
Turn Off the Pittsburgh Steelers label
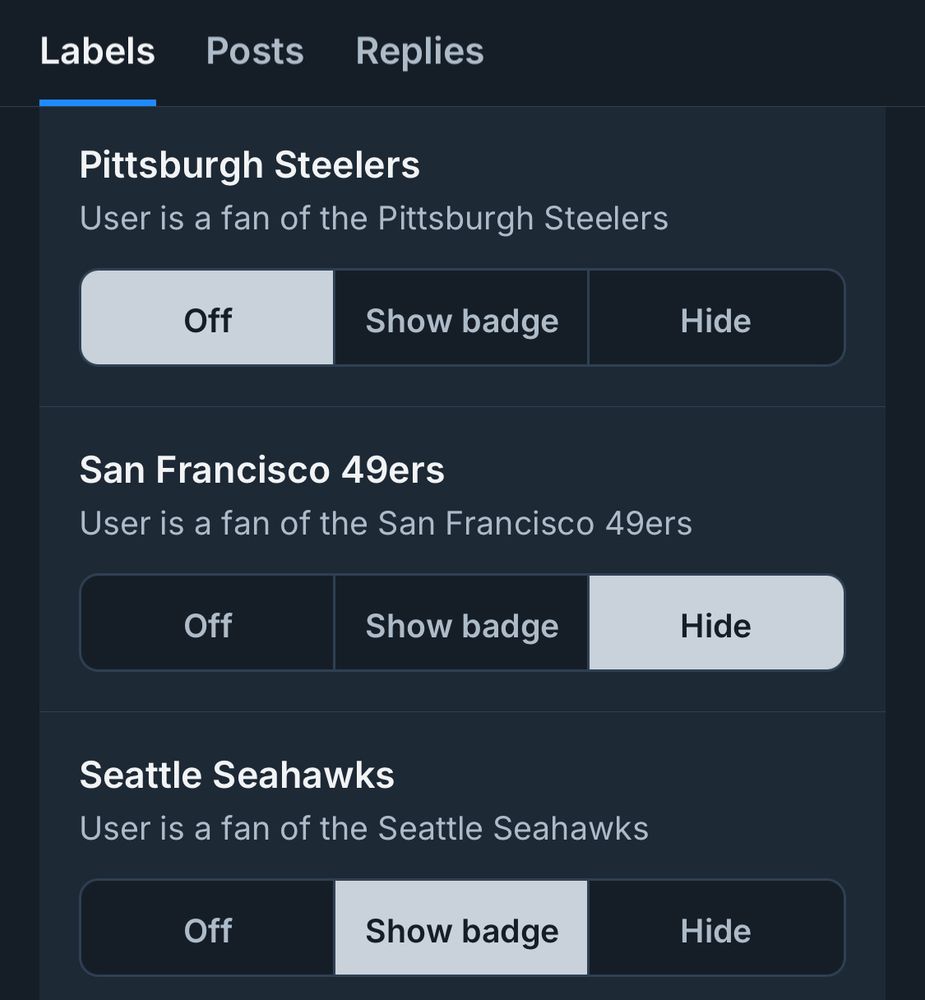pos(207,318)
